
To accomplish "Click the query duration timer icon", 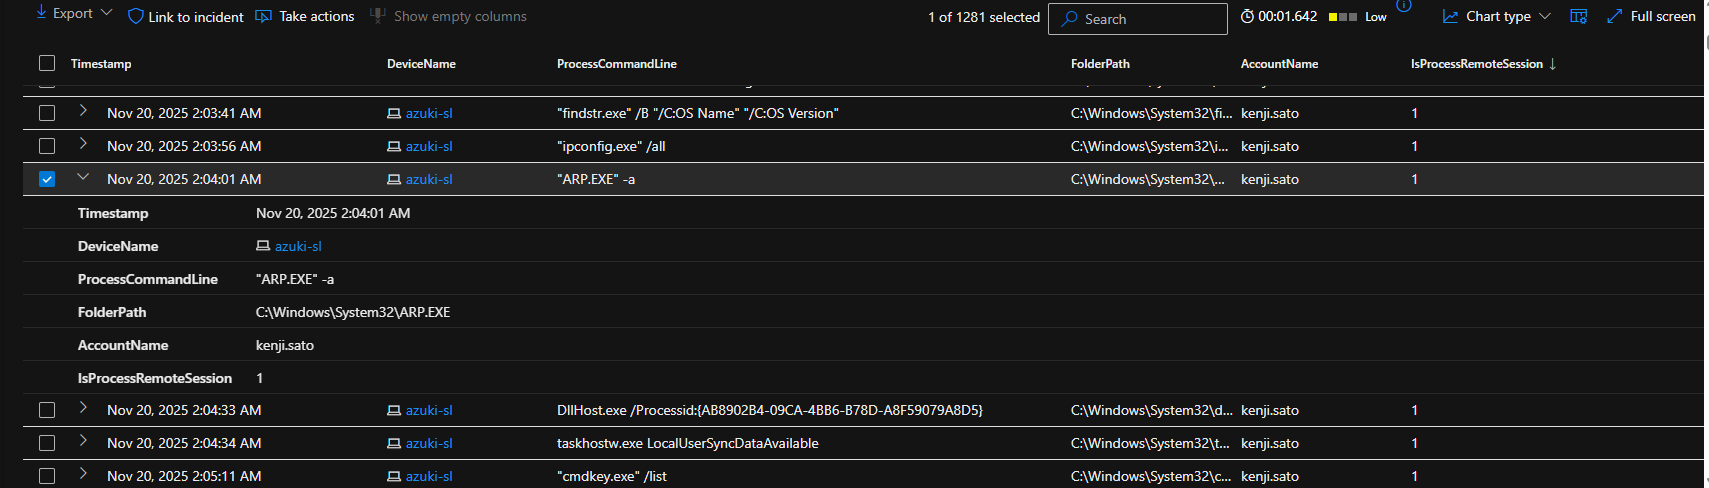I will 1247,17.
